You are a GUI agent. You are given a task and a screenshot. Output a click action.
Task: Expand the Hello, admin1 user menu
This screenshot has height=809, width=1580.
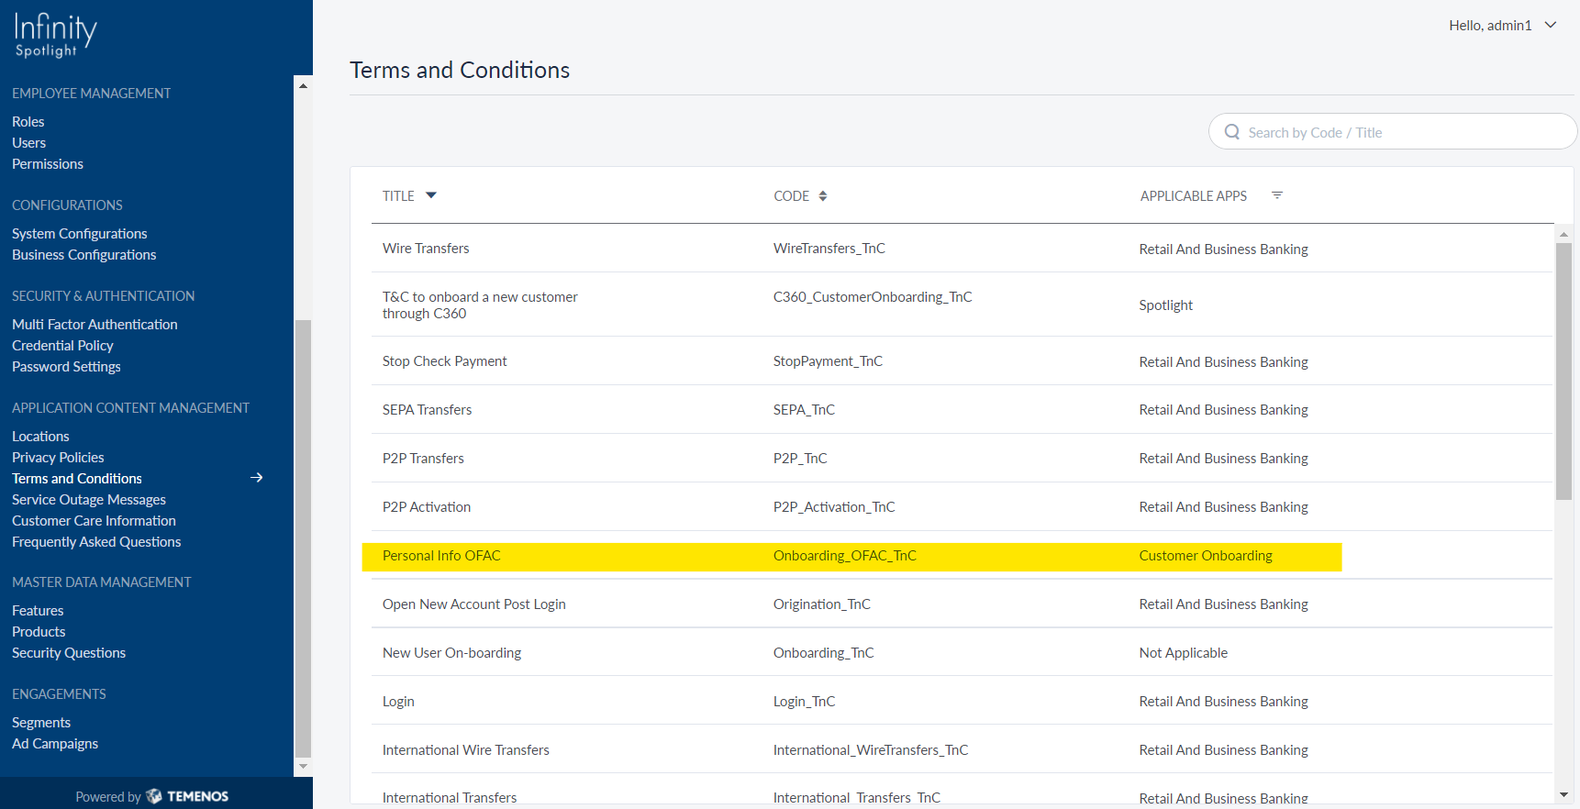pos(1550,25)
